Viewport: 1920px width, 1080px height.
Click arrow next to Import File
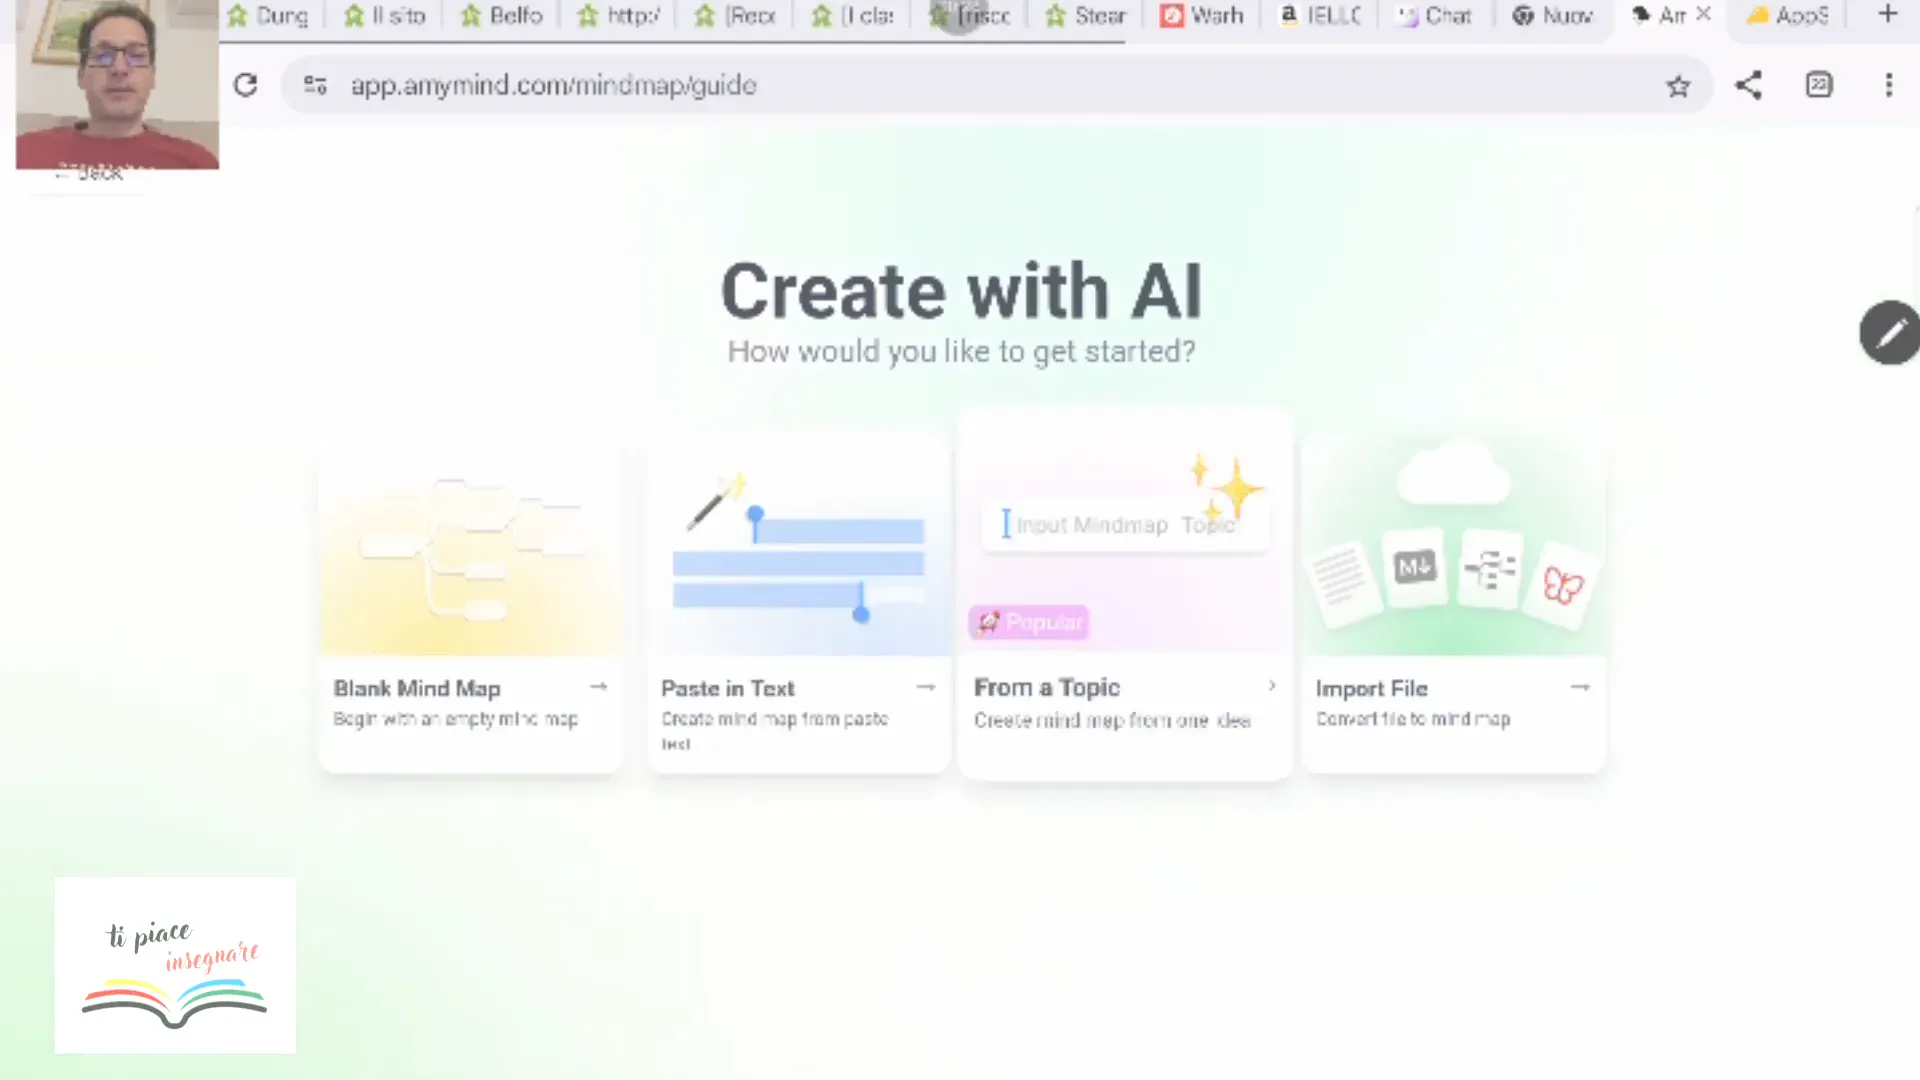tap(1580, 687)
